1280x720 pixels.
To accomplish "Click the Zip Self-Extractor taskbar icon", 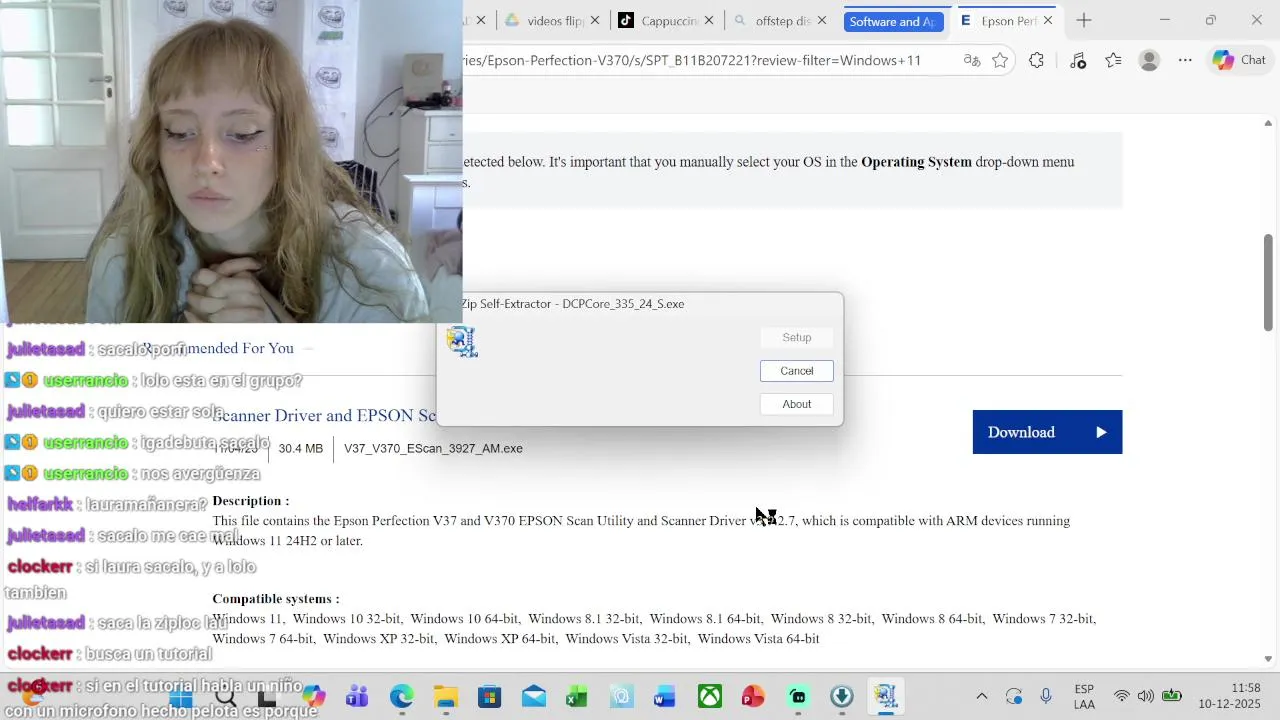I will click(x=885, y=696).
